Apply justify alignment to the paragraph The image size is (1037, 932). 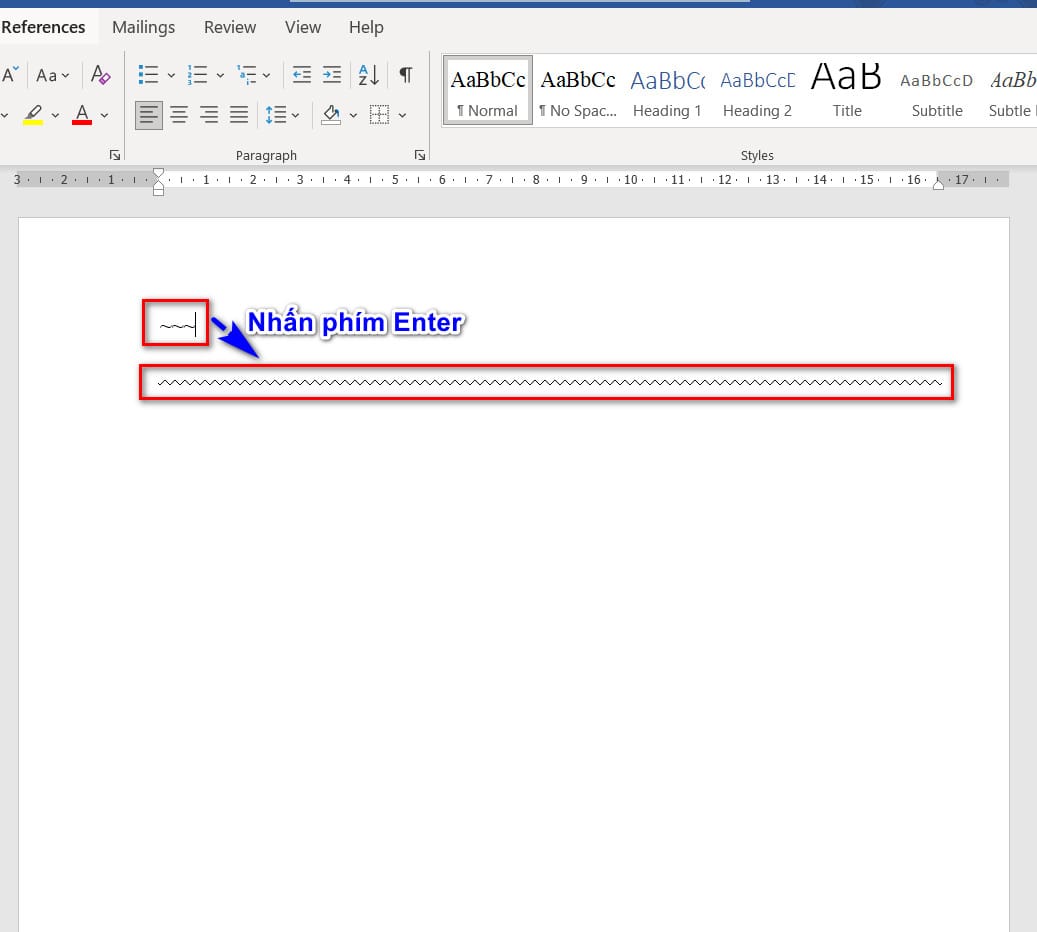tap(239, 115)
